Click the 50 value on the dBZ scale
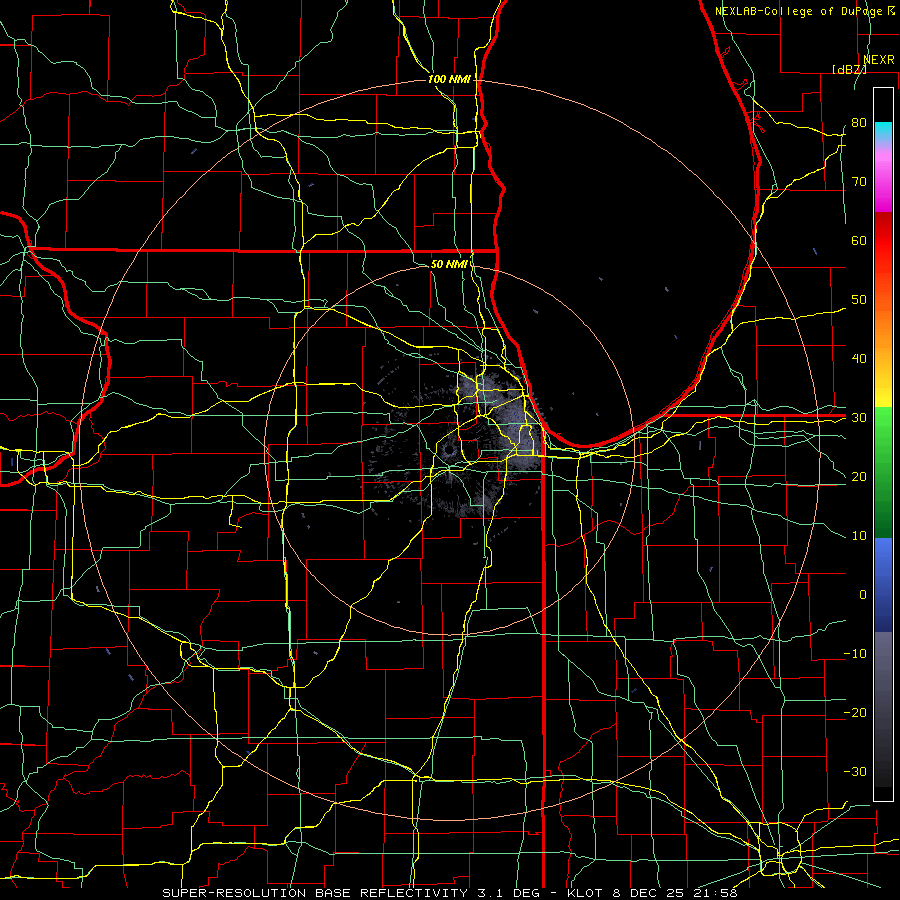Viewport: 900px width, 900px height. click(859, 300)
